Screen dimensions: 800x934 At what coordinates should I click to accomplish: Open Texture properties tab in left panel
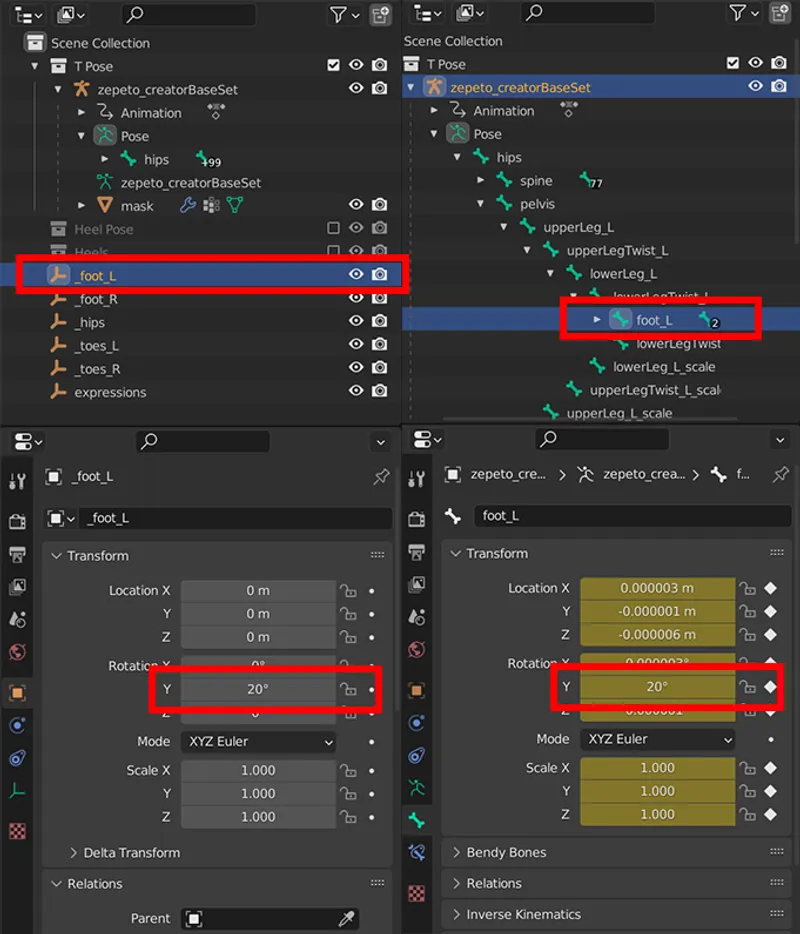coord(17,831)
